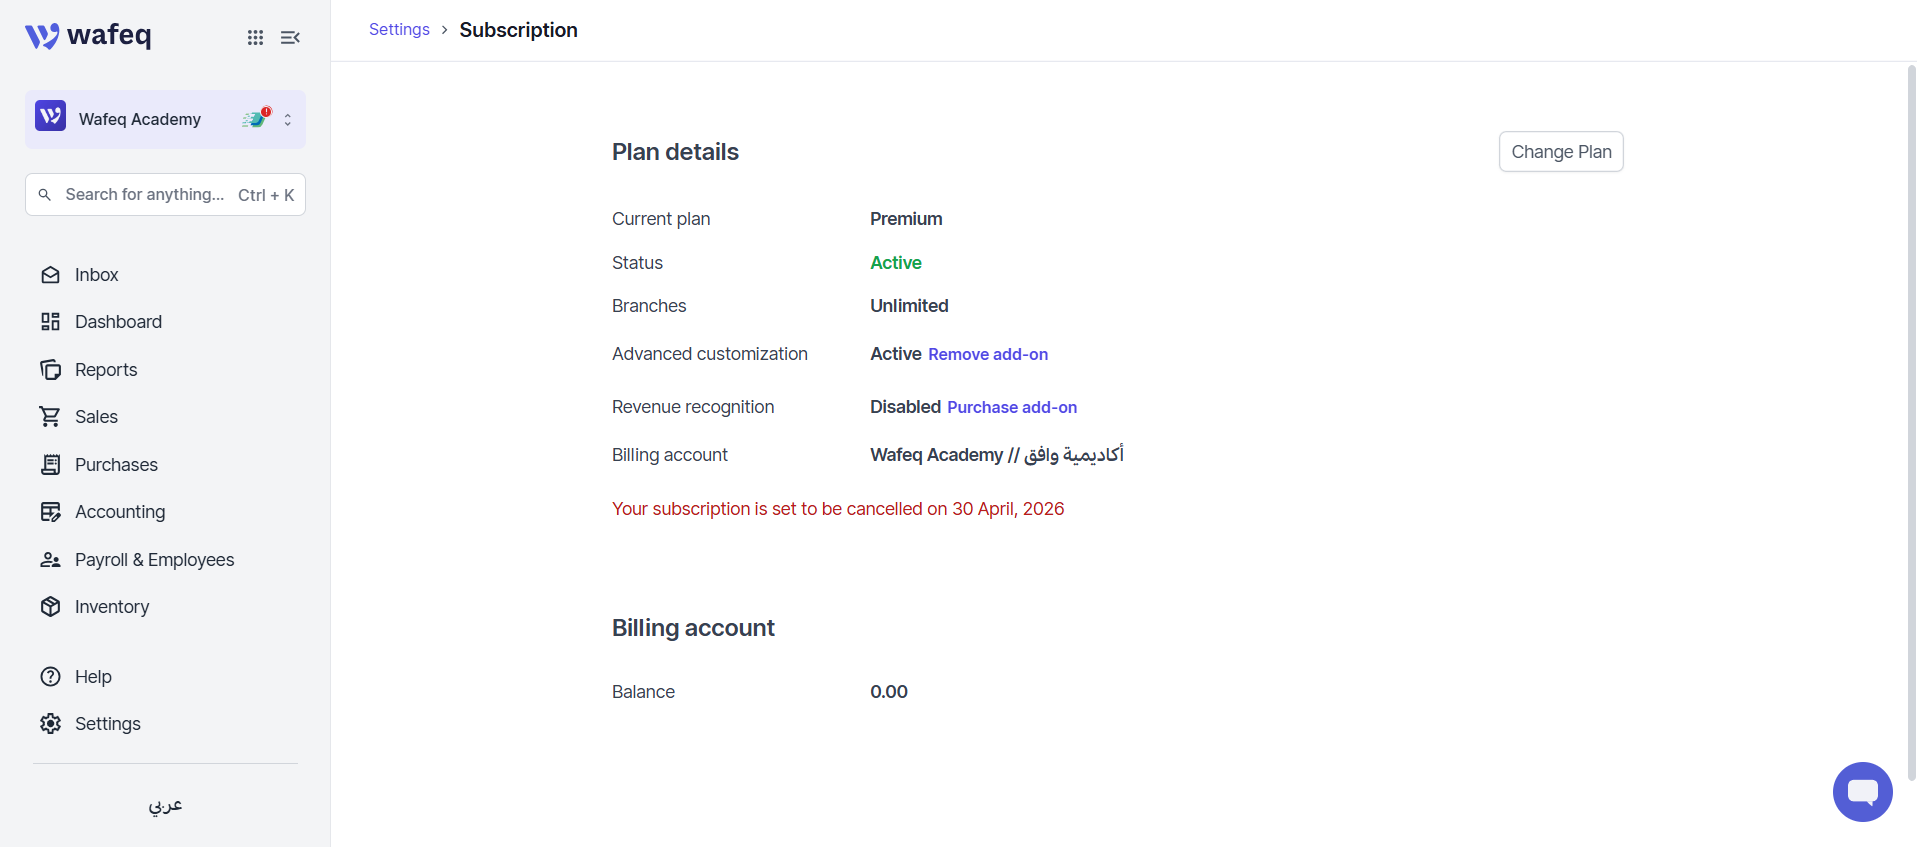The image size is (1917, 847).
Task: Click the Settings breadcrumb link
Action: tap(399, 30)
